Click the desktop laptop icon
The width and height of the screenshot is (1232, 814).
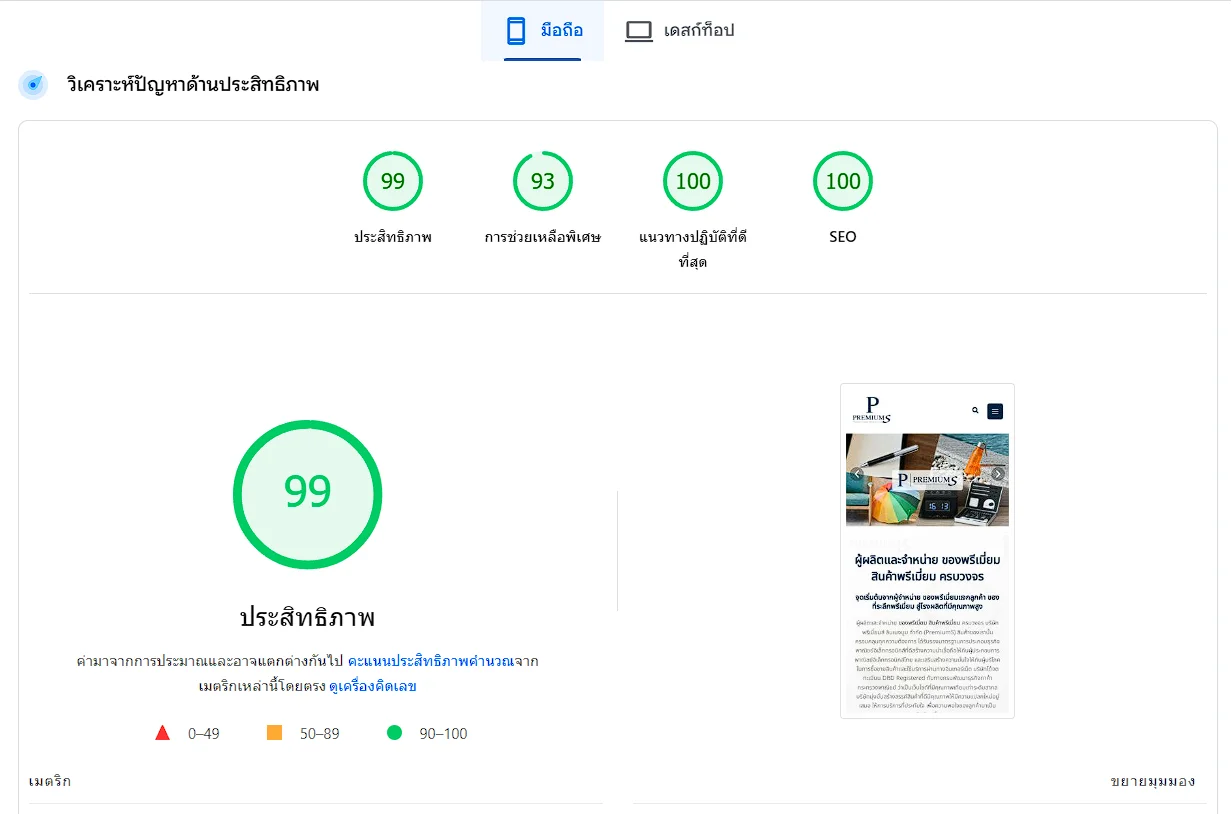tap(638, 31)
